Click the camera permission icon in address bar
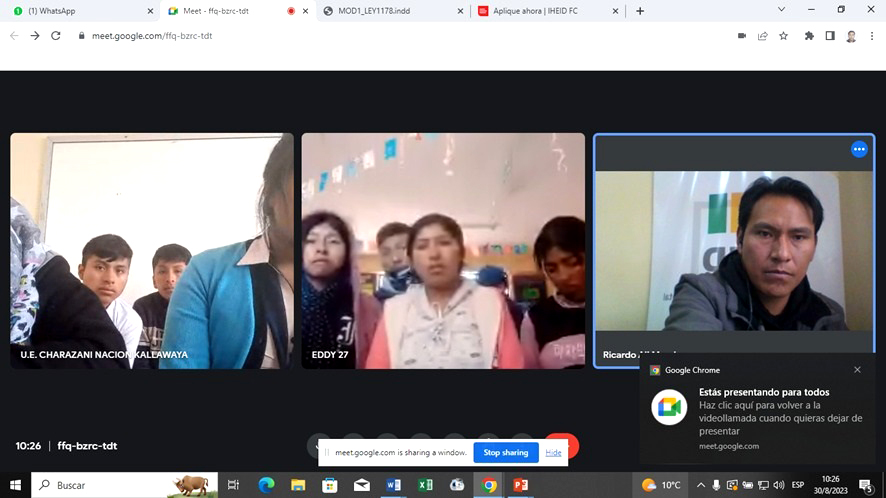Viewport: 886px width, 498px height. [x=742, y=36]
